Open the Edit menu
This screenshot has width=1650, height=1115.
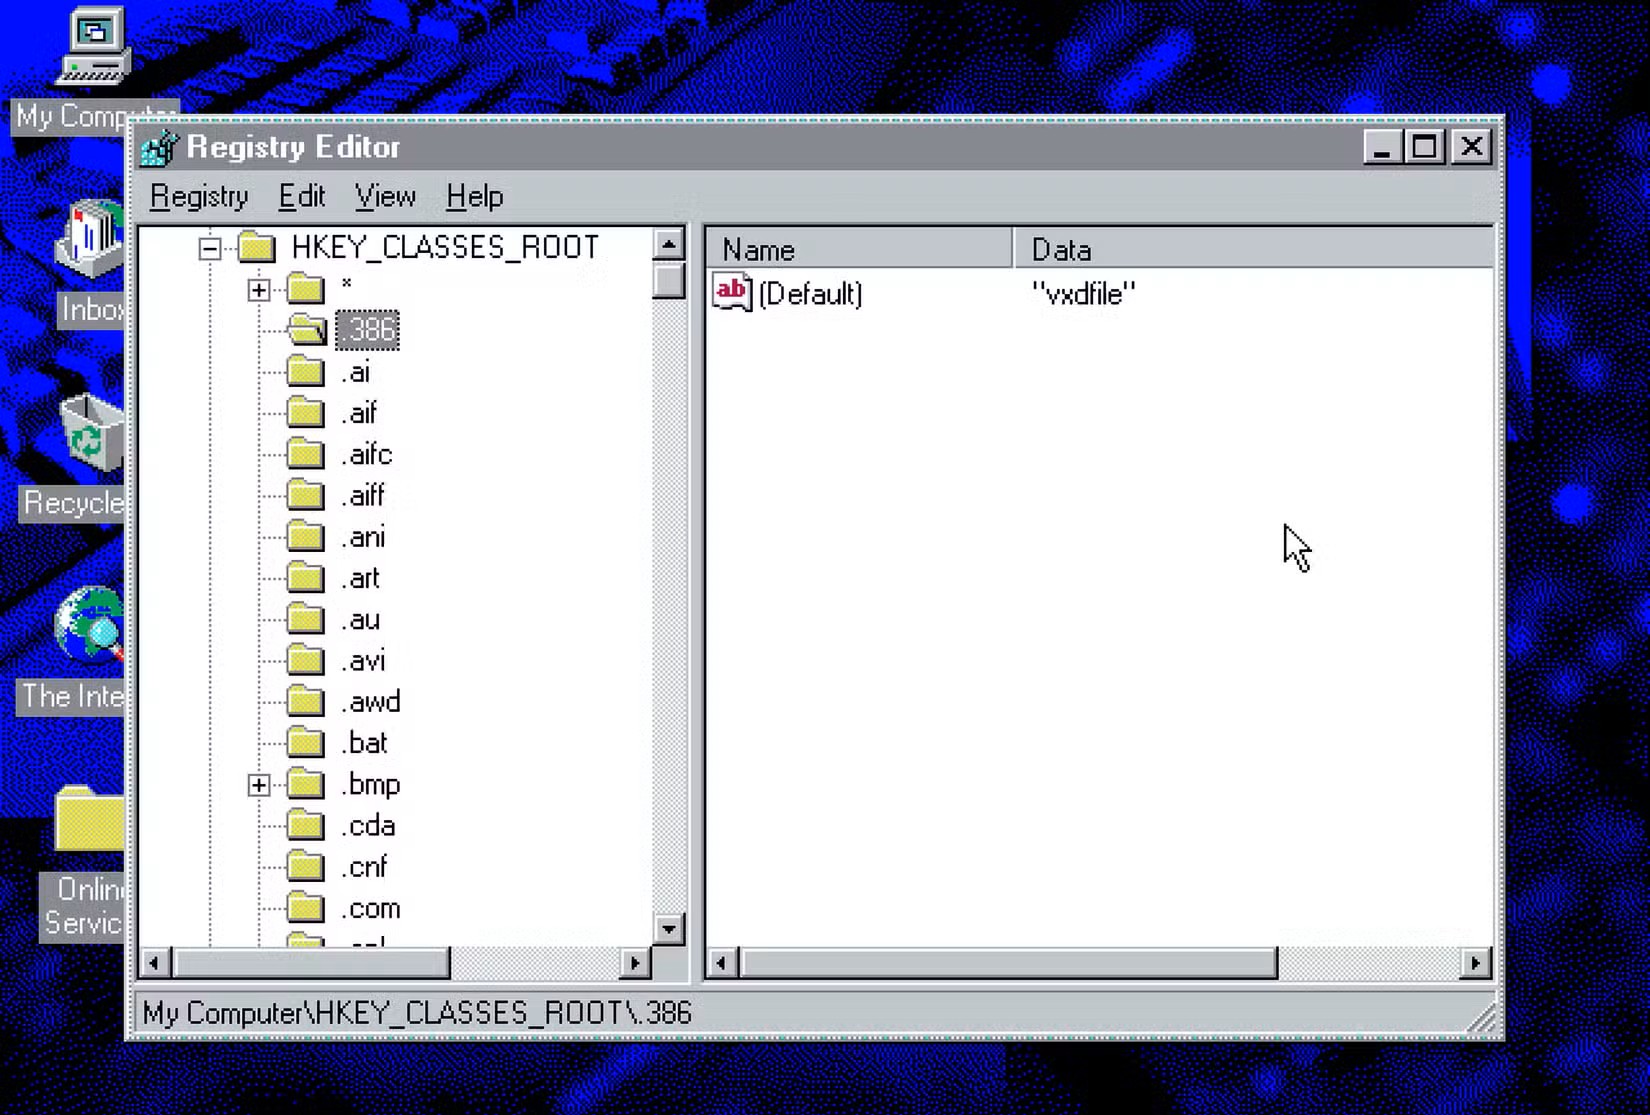coord(300,196)
